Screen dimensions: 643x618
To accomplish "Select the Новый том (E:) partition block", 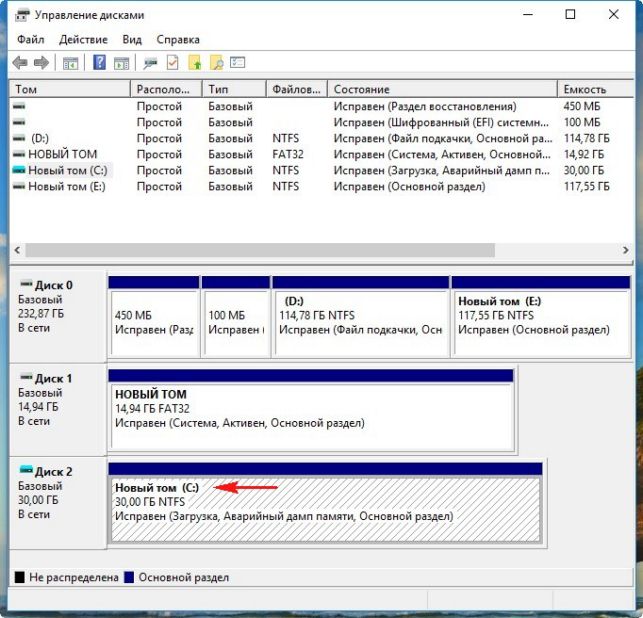I will coord(541,316).
